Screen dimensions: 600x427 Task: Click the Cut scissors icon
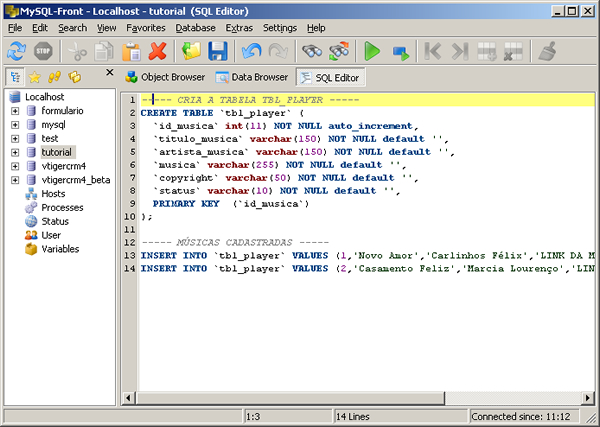pos(77,51)
